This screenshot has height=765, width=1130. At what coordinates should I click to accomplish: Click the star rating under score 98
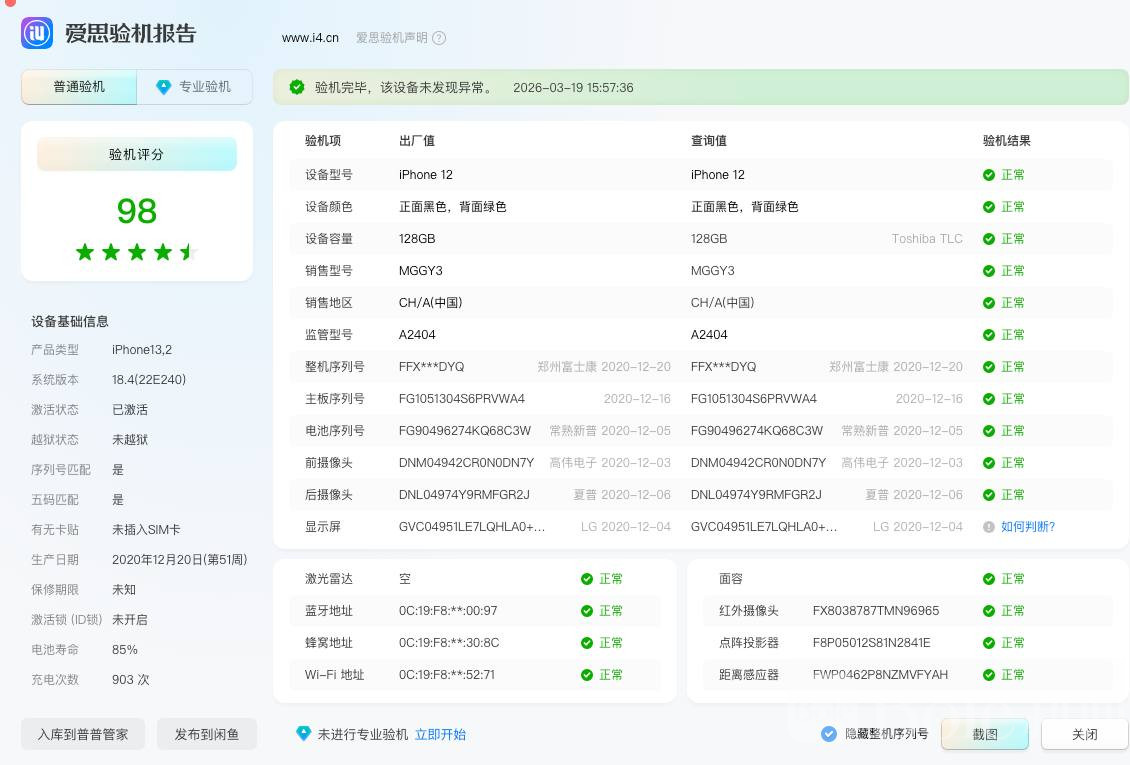[136, 252]
